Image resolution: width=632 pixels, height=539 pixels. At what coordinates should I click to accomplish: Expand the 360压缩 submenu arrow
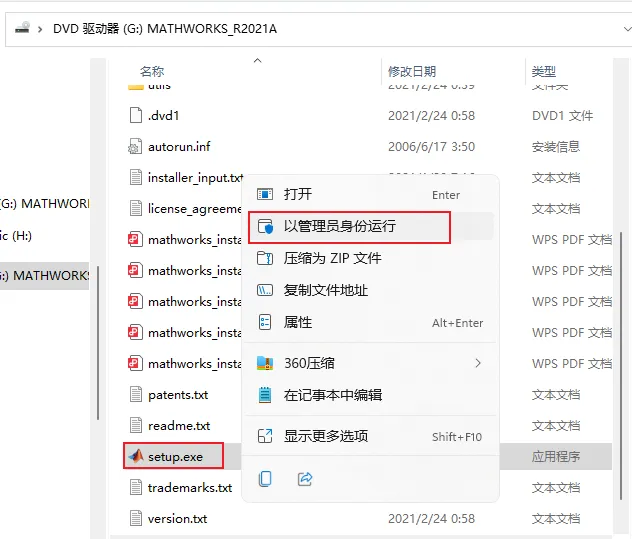[x=478, y=363]
